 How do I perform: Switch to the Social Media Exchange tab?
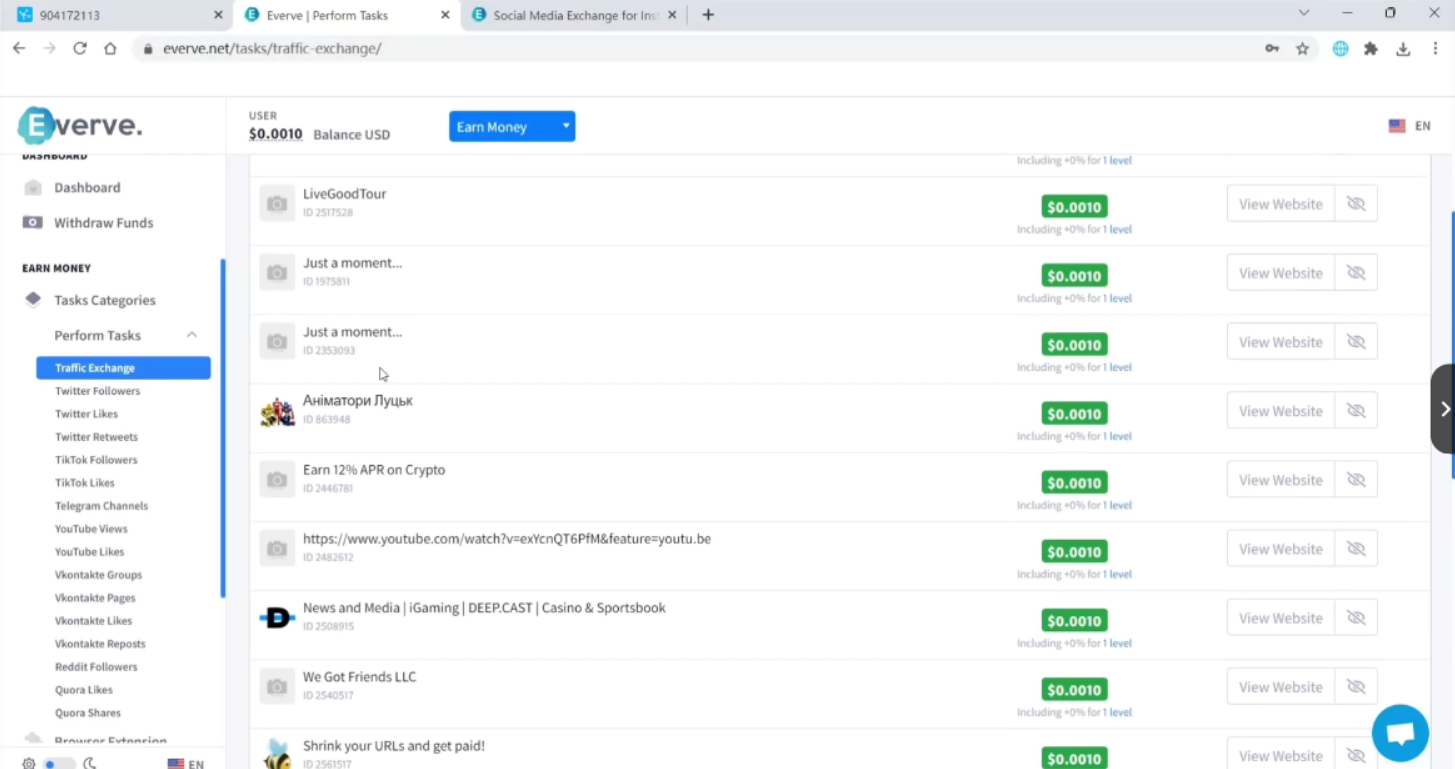click(574, 15)
